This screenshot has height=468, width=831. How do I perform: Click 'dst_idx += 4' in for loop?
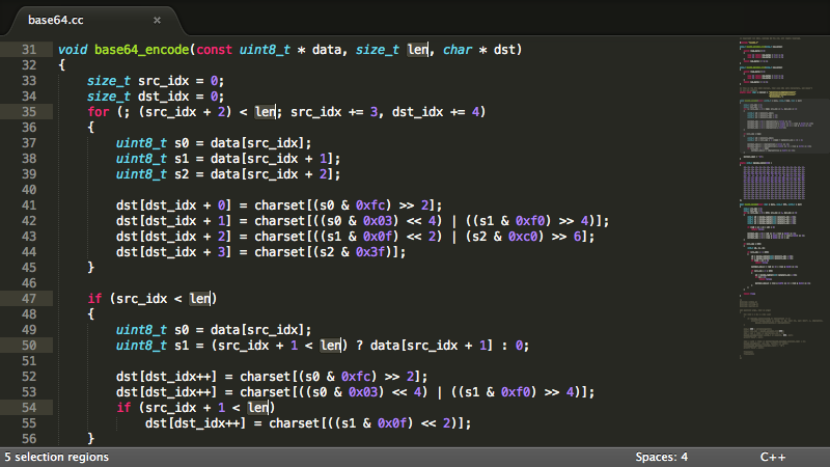click(436, 112)
